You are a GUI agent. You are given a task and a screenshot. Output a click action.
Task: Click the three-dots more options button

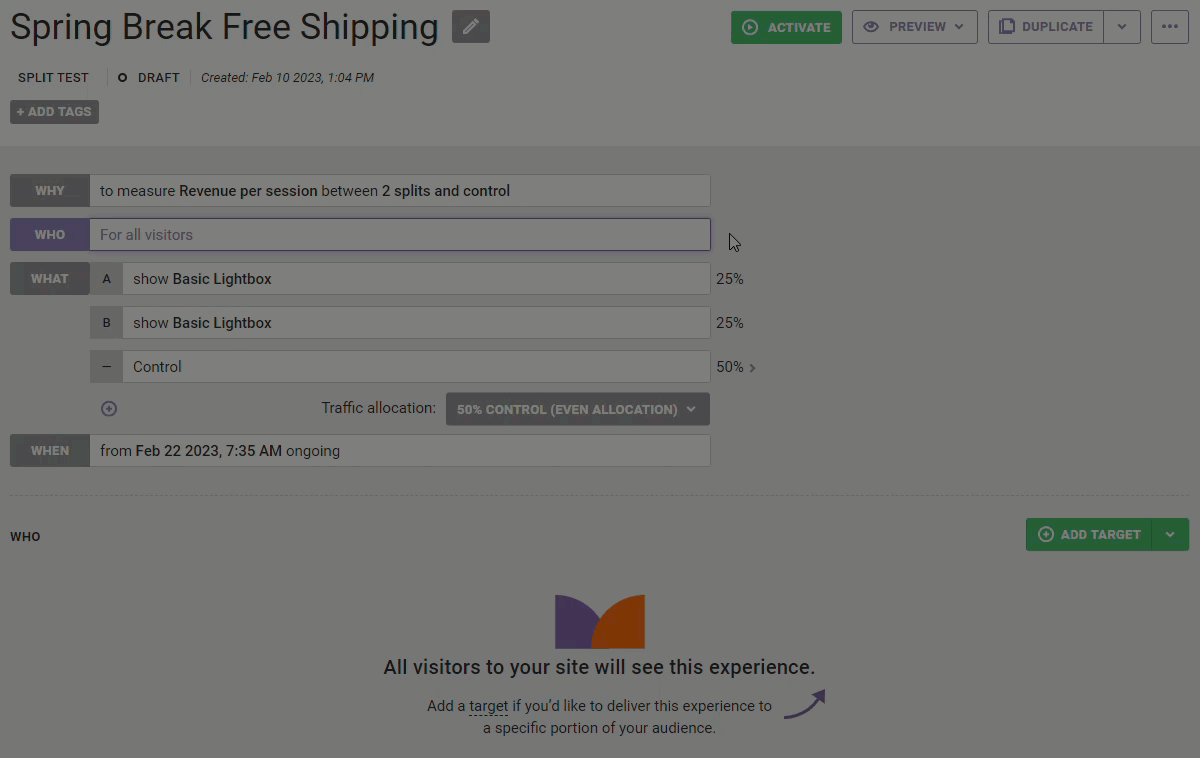click(x=1169, y=27)
